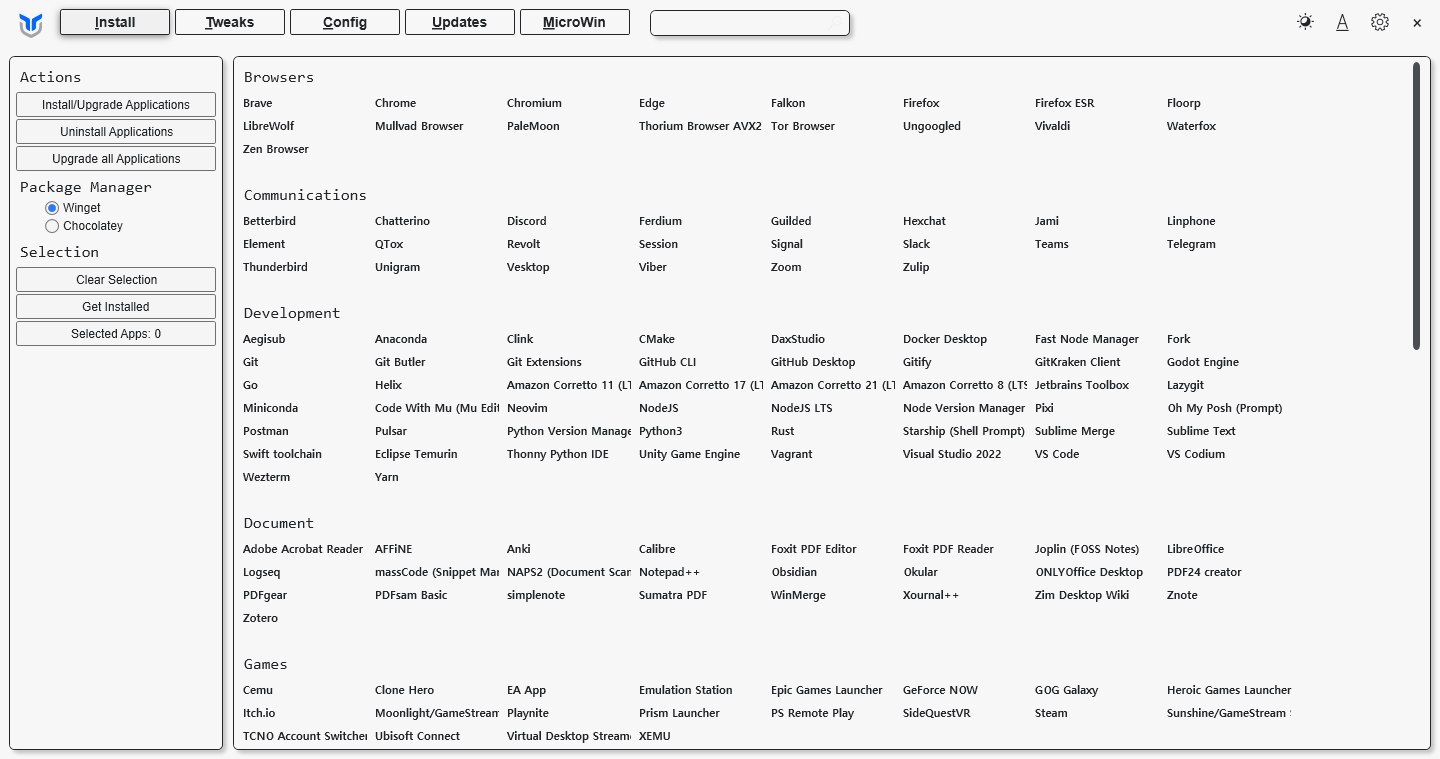Click the Clear Selection button
This screenshot has height=759, width=1440.
click(x=116, y=280)
